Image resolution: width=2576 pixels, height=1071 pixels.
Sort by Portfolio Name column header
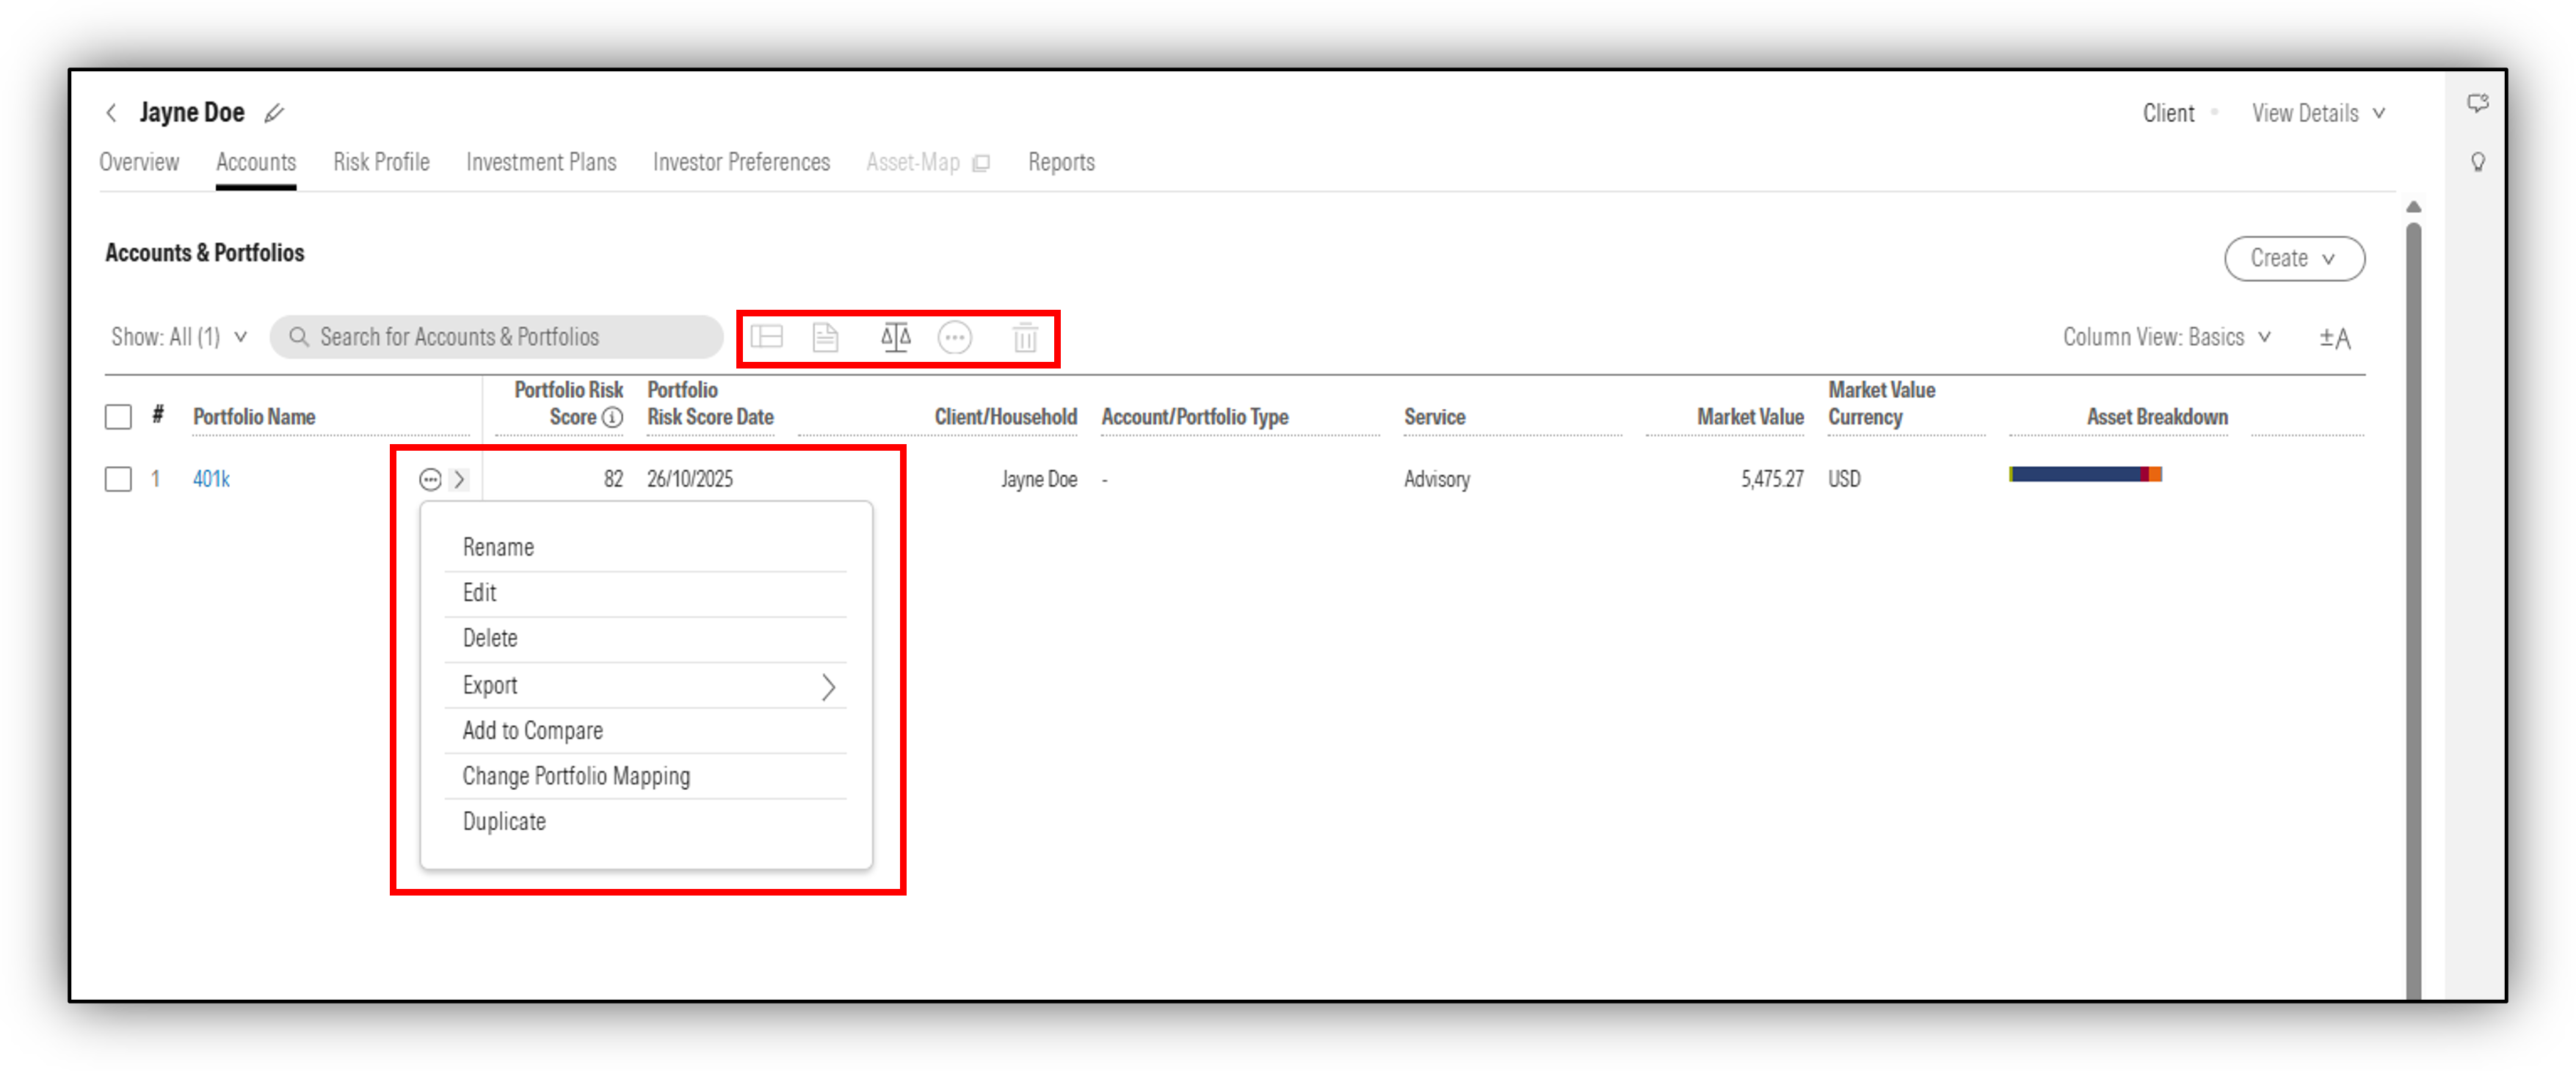tap(254, 417)
